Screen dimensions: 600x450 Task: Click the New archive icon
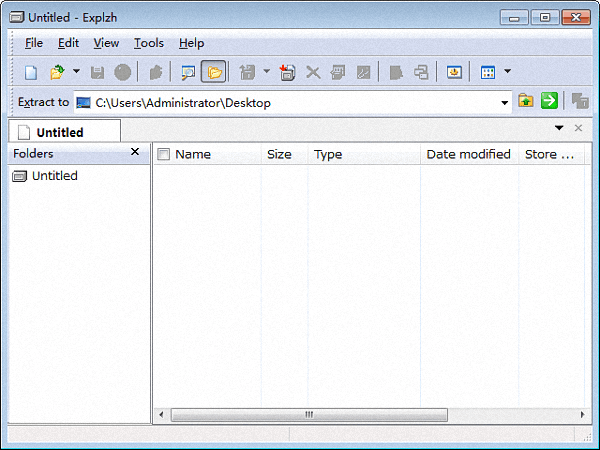tap(31, 72)
